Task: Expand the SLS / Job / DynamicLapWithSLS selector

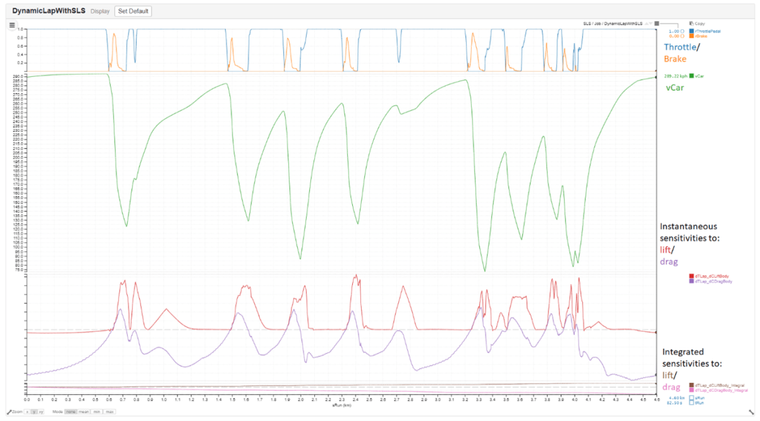Action: [x=615, y=21]
